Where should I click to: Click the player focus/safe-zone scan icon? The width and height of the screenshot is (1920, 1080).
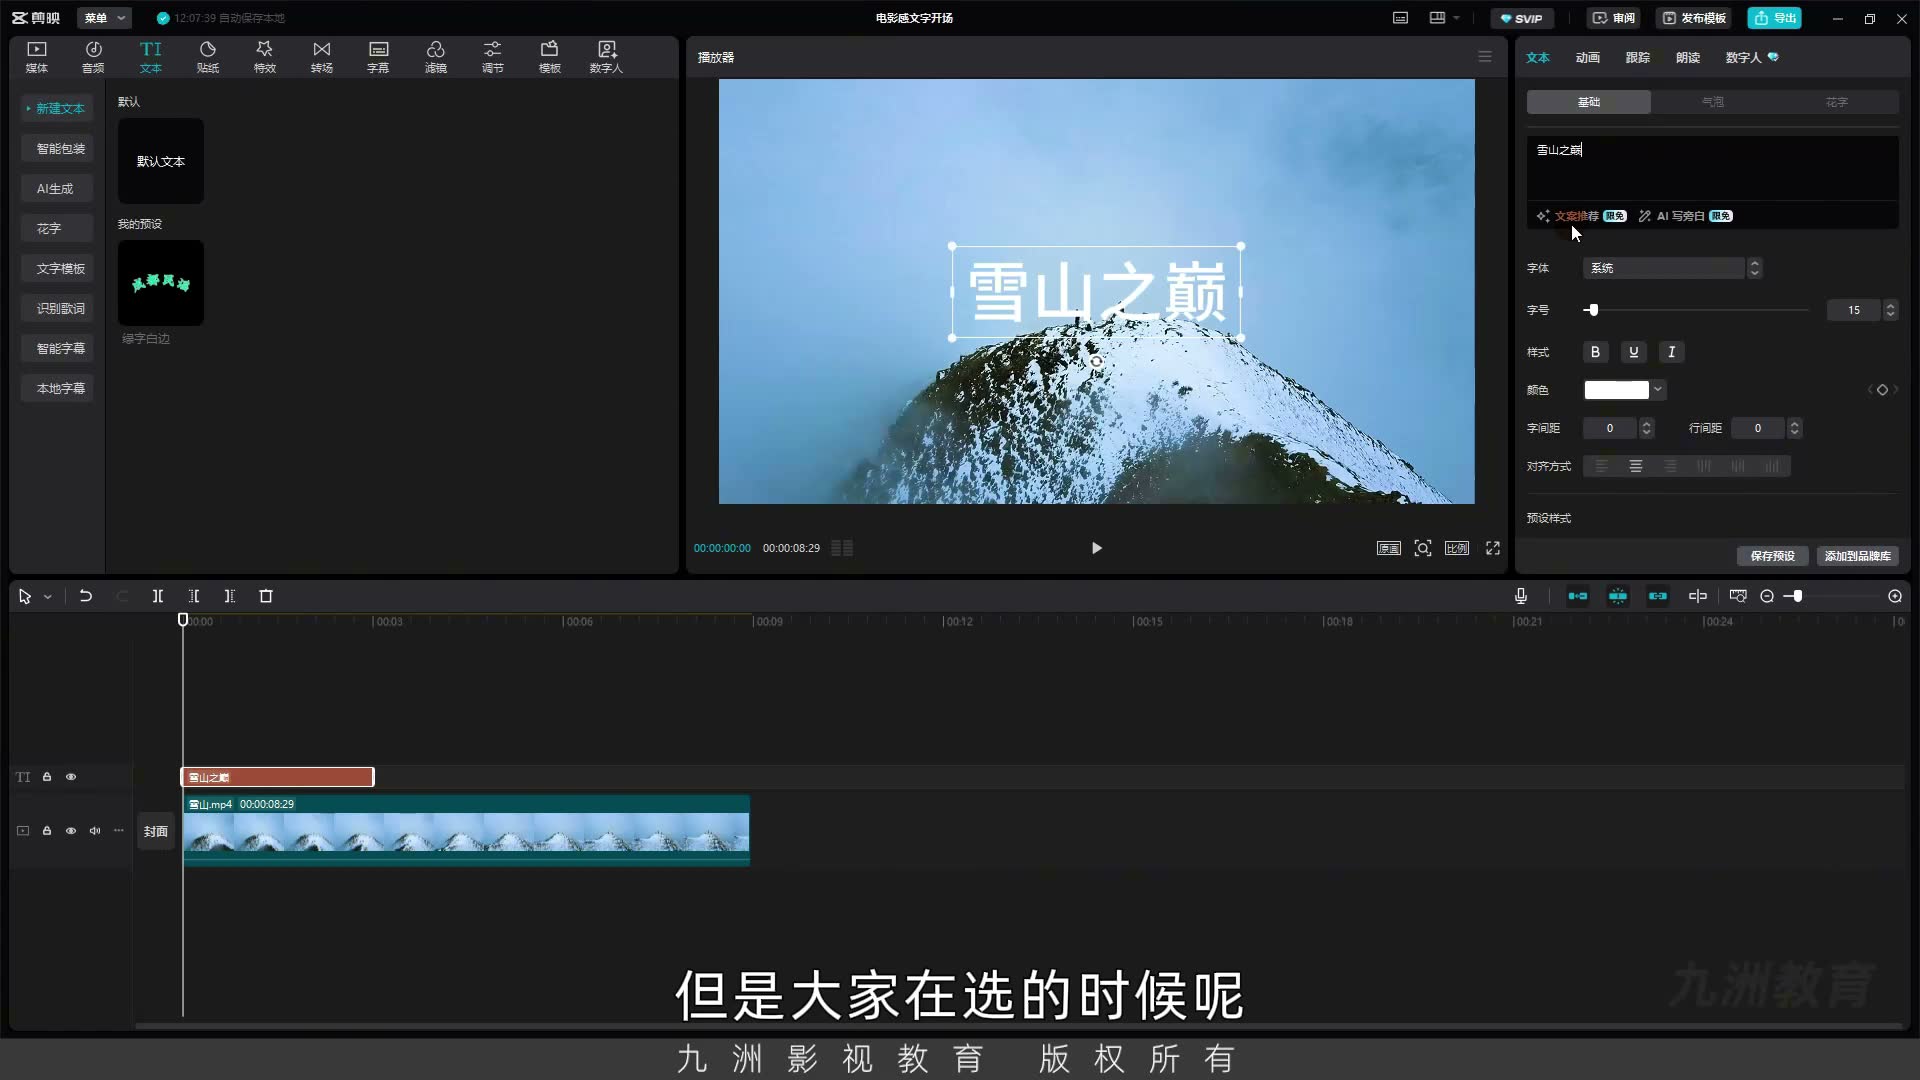[x=1423, y=548]
